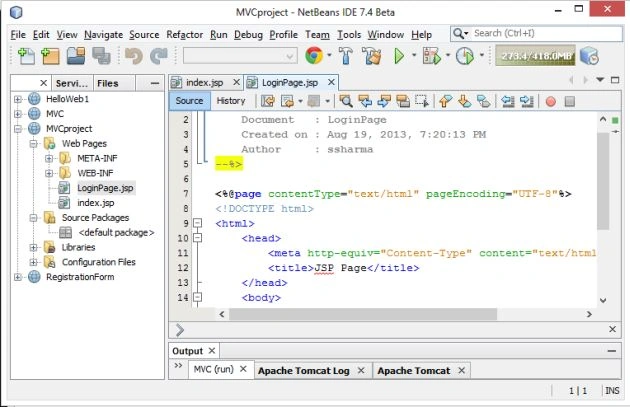The image size is (630, 407).
Task: Open the Chrome browser run icon
Action: pyautogui.click(x=314, y=55)
